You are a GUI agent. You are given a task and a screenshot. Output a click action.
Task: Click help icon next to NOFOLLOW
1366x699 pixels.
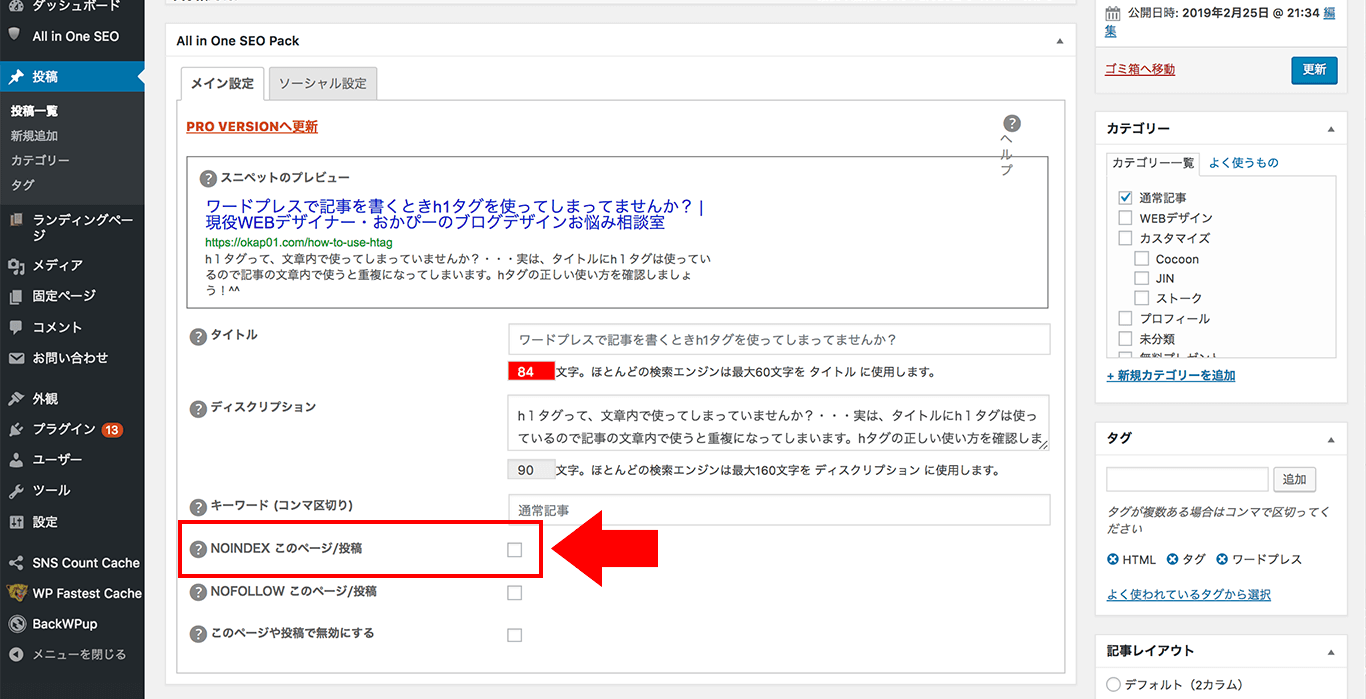pos(198,592)
